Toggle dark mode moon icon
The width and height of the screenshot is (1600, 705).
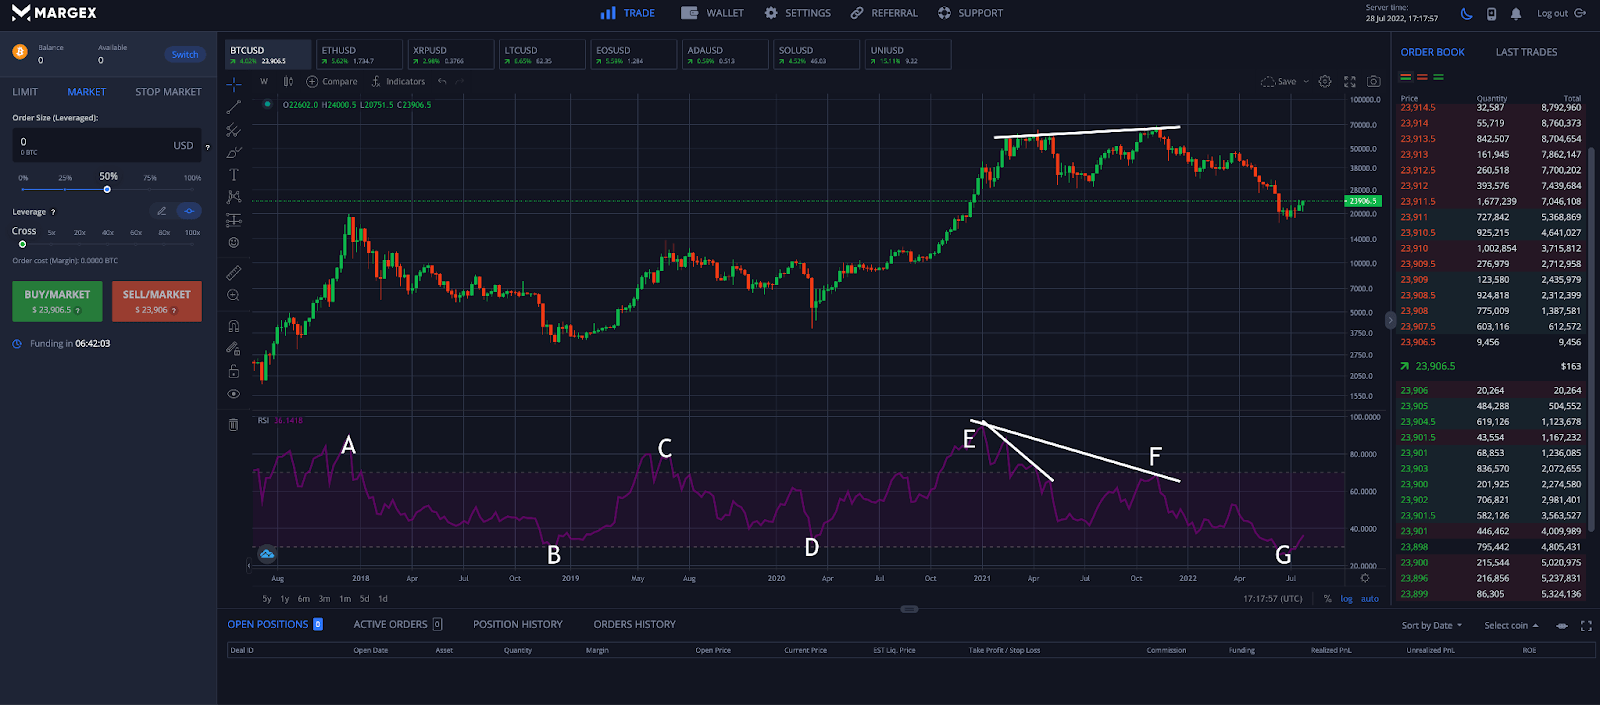tap(1466, 14)
